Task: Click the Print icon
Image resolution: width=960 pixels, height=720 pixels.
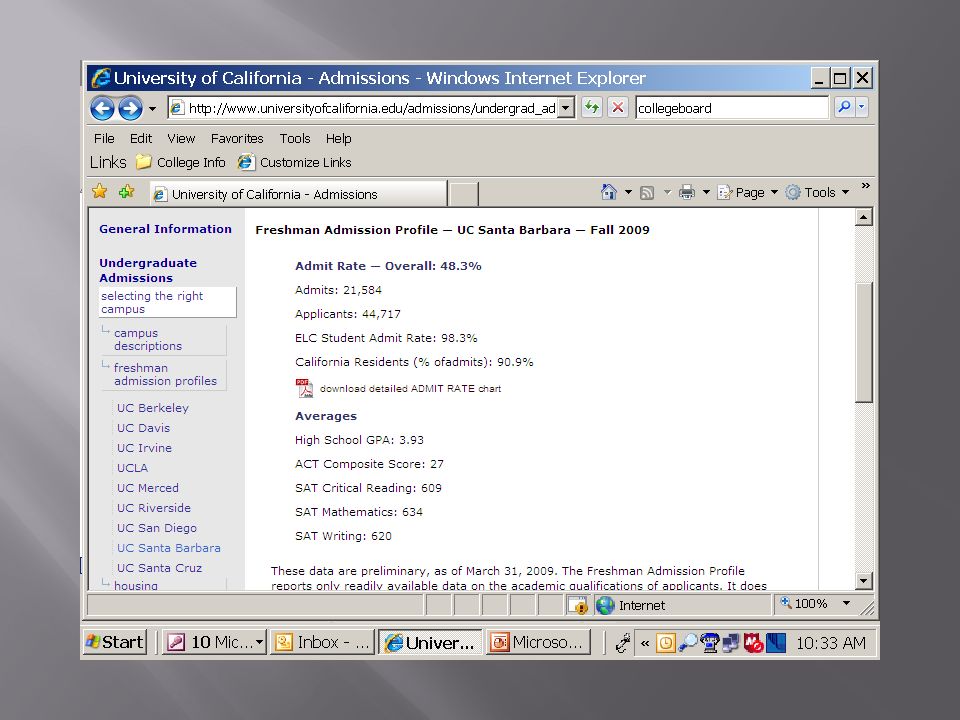Action: click(x=687, y=192)
